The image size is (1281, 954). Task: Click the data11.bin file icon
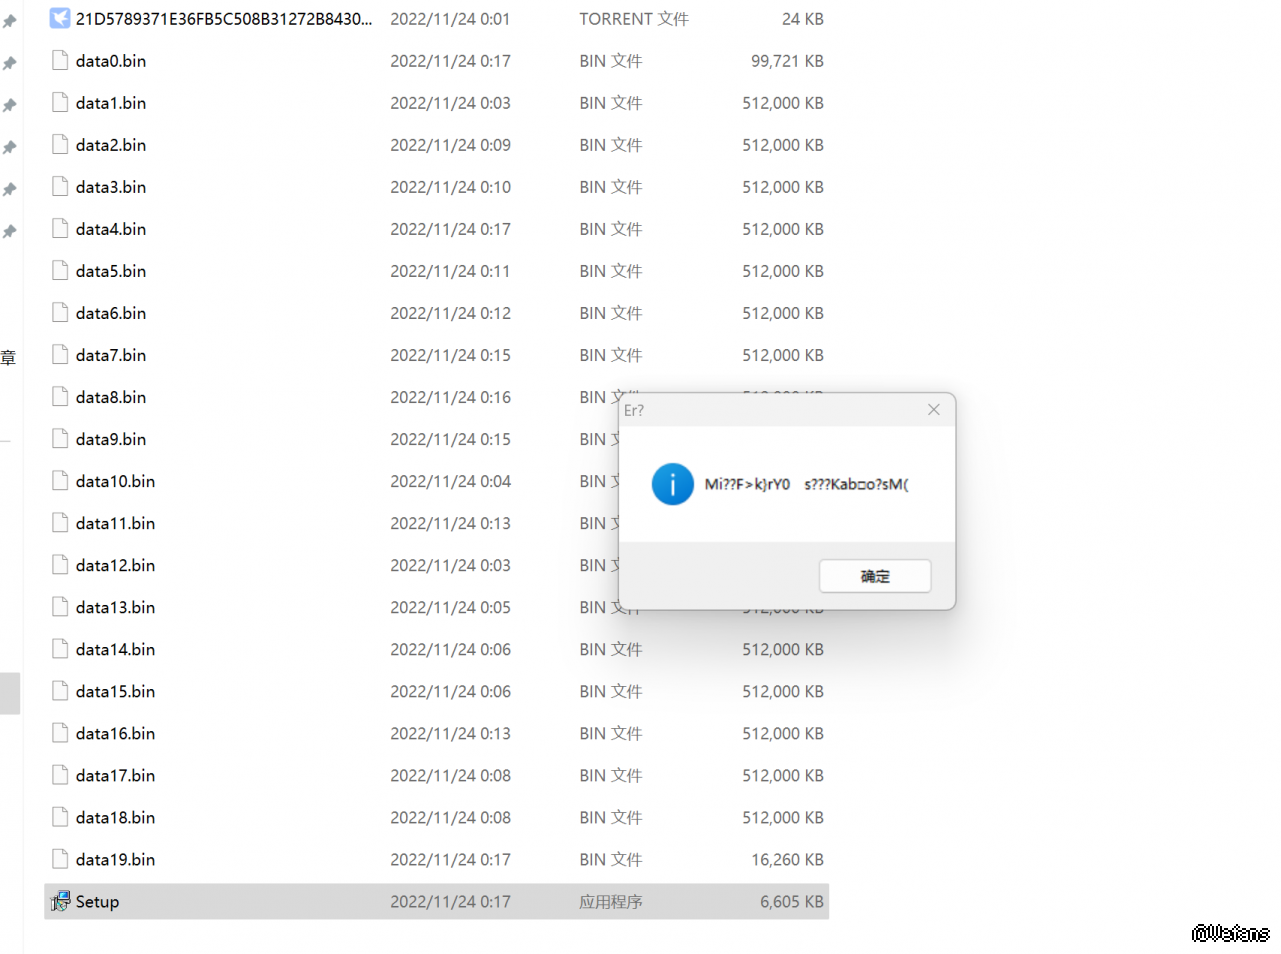tap(60, 522)
